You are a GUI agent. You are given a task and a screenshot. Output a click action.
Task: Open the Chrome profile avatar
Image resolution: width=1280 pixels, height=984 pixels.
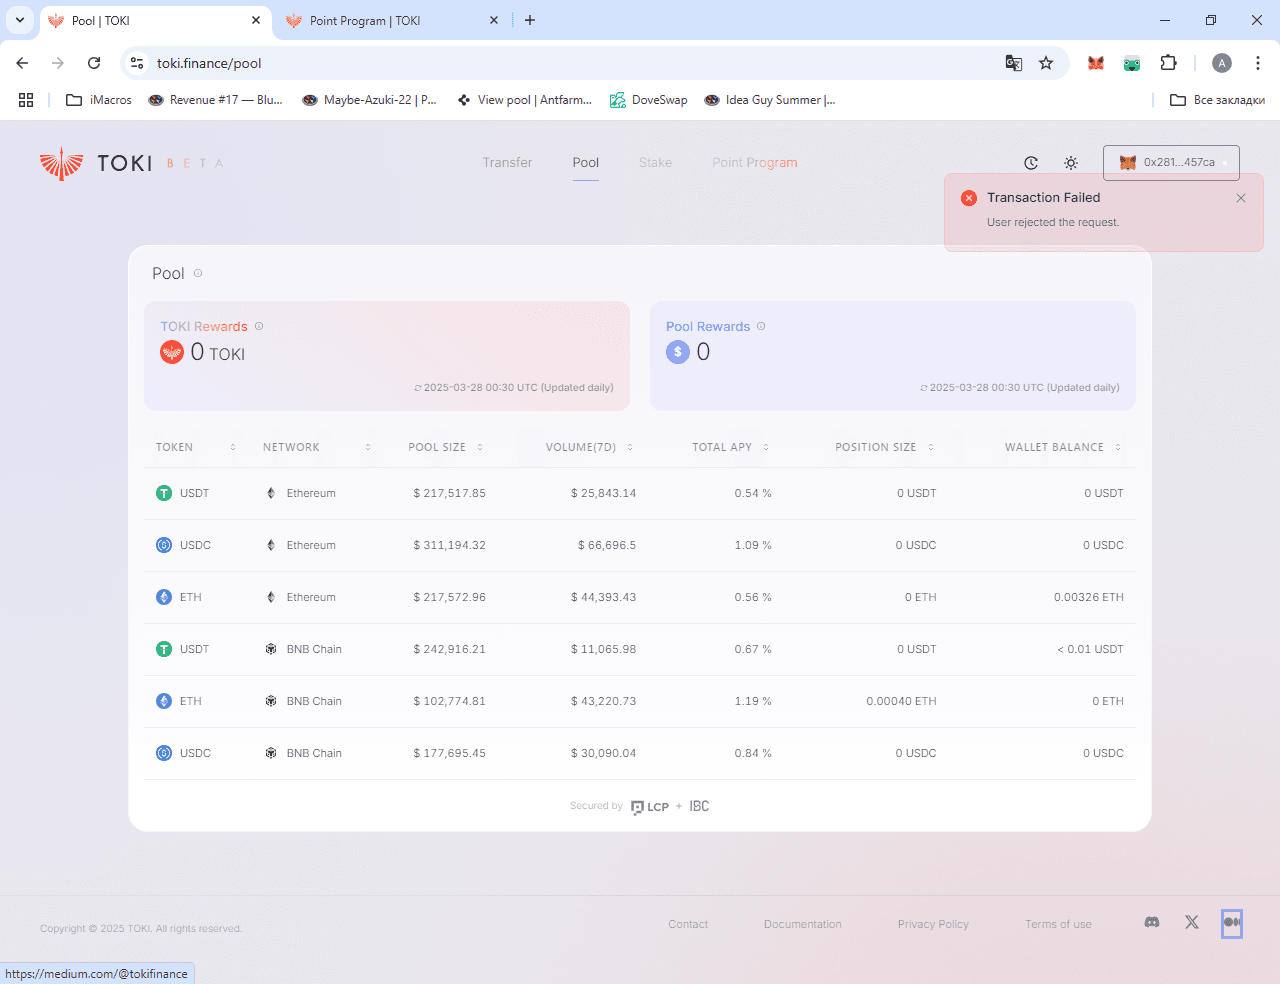1222,63
